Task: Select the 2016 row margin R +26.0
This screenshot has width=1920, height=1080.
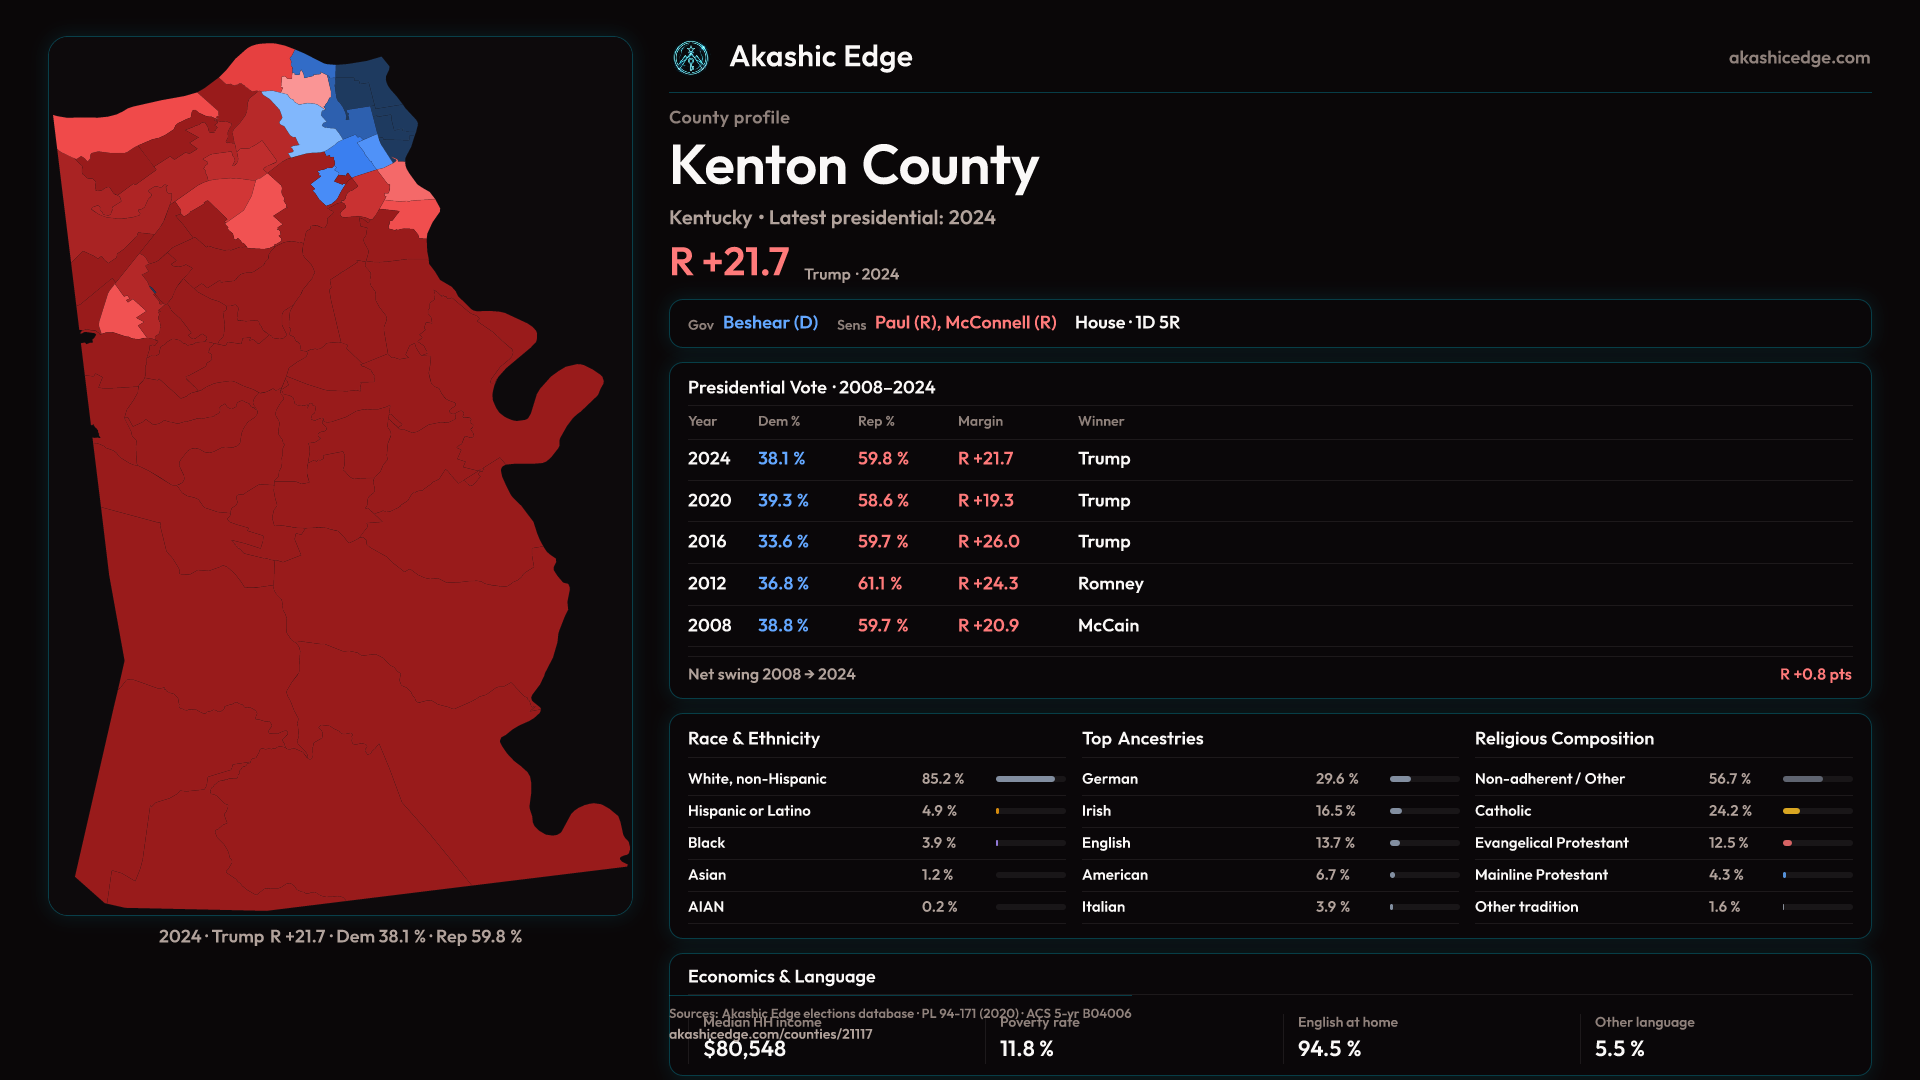Action: tap(988, 542)
